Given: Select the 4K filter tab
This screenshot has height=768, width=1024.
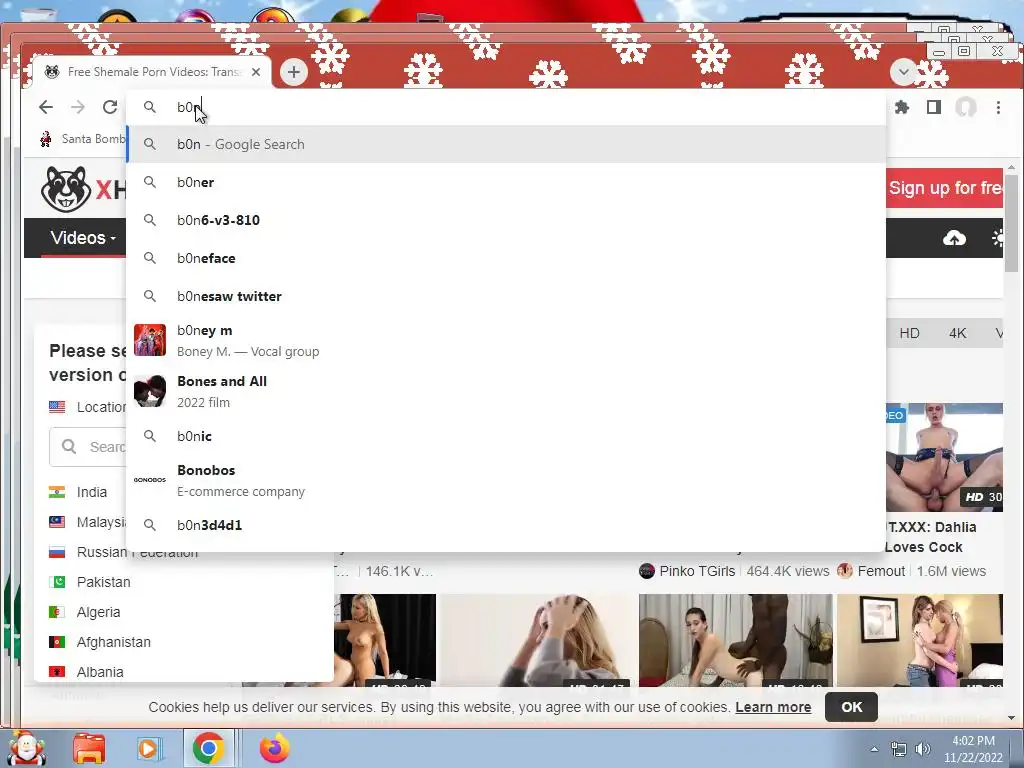Looking at the screenshot, I should click(957, 333).
